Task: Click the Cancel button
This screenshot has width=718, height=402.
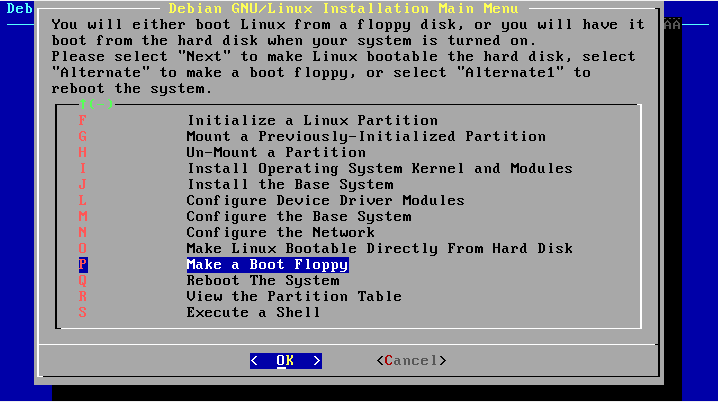Action: click(x=411, y=361)
